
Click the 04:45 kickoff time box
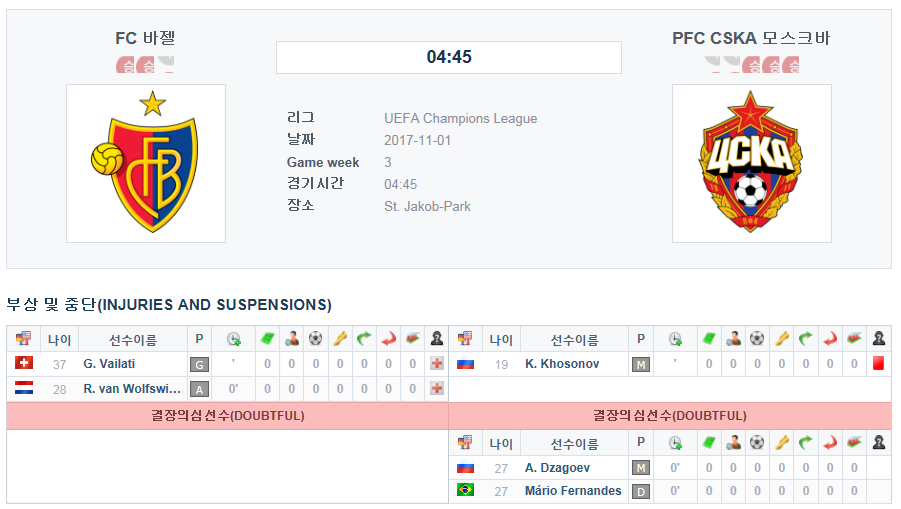pyautogui.click(x=449, y=57)
